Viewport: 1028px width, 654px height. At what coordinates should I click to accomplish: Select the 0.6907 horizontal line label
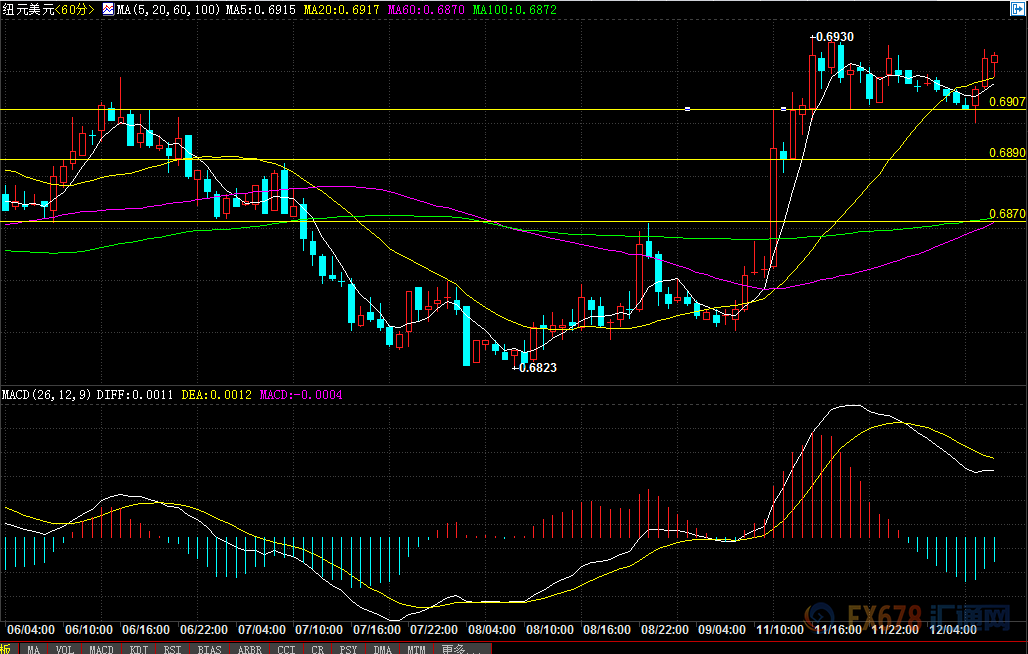(1007, 102)
